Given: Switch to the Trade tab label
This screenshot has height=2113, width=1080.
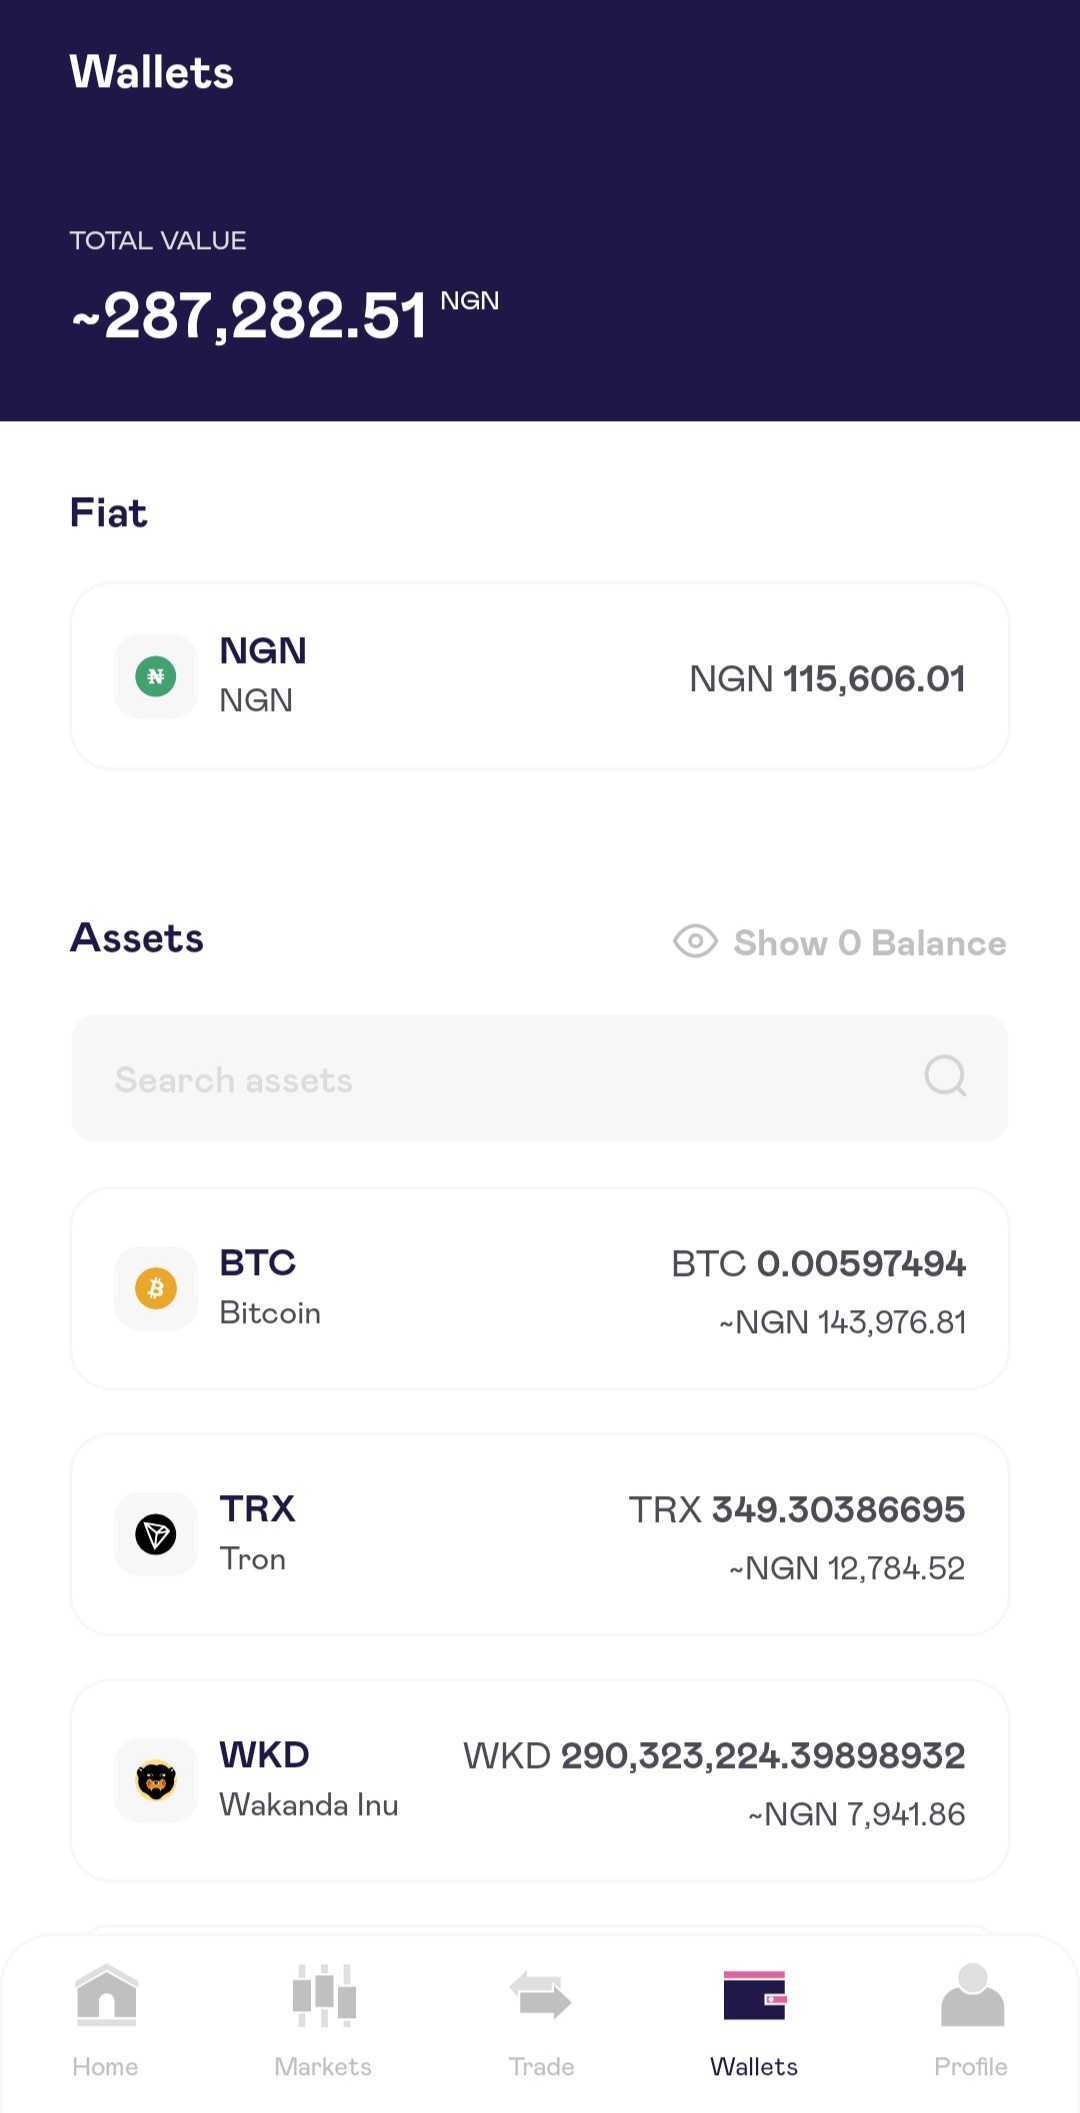Looking at the screenshot, I should 541,2066.
